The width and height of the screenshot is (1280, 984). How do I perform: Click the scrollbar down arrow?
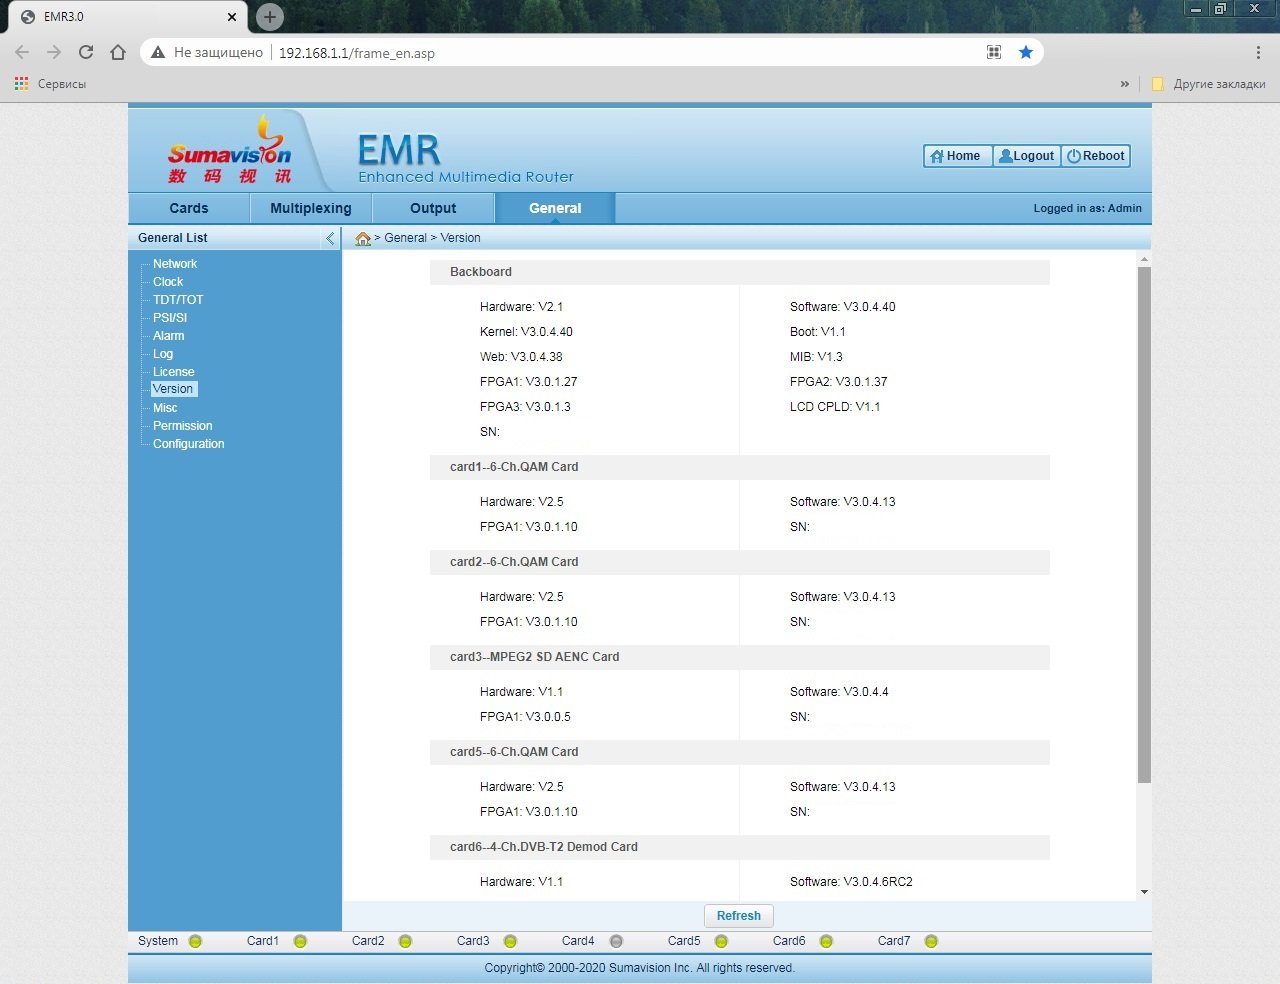[1144, 892]
